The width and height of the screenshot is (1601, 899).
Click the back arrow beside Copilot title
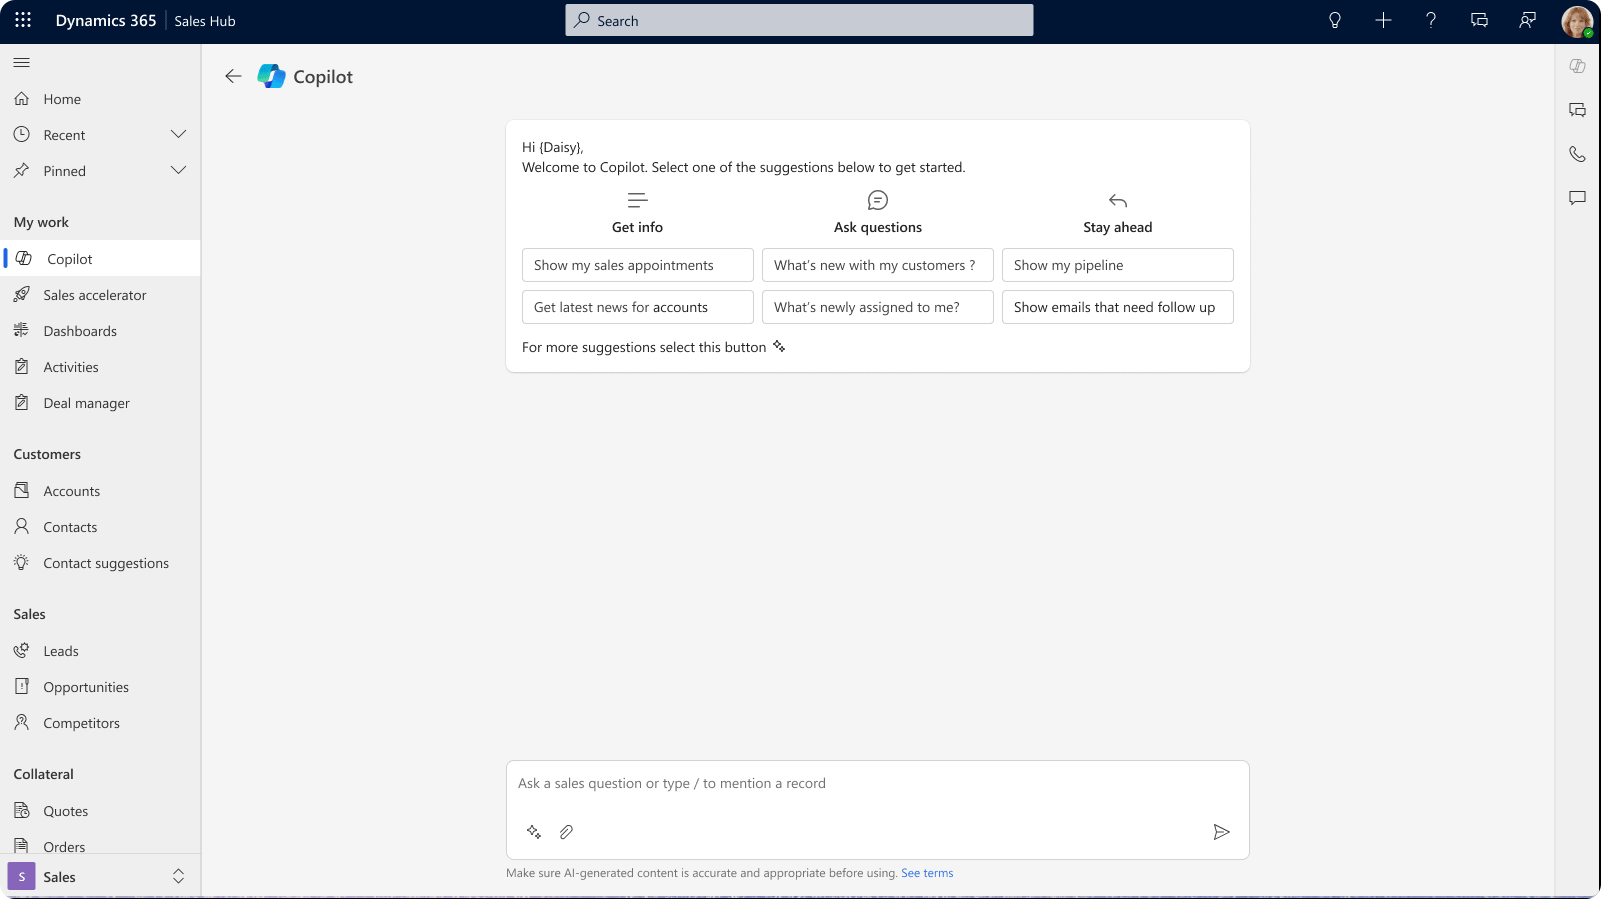(x=233, y=76)
